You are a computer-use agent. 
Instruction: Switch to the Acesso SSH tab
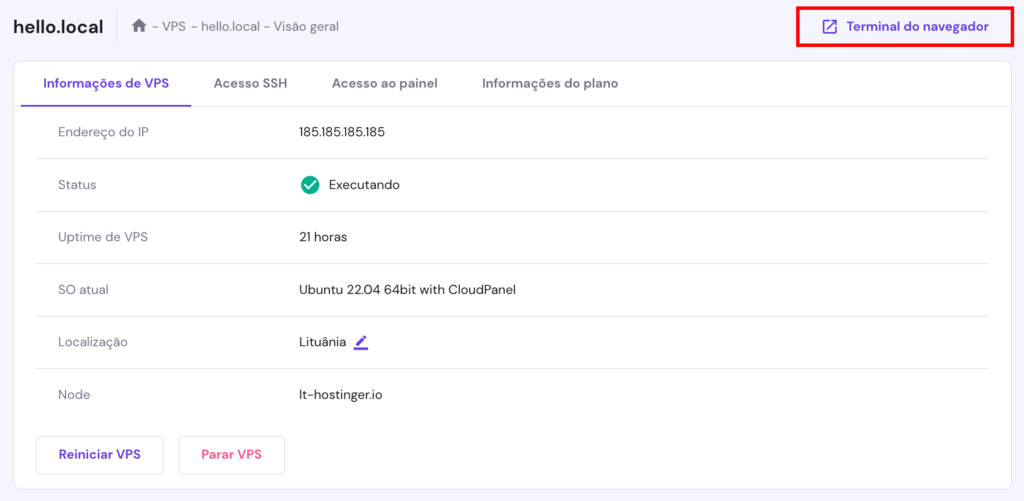[250, 84]
